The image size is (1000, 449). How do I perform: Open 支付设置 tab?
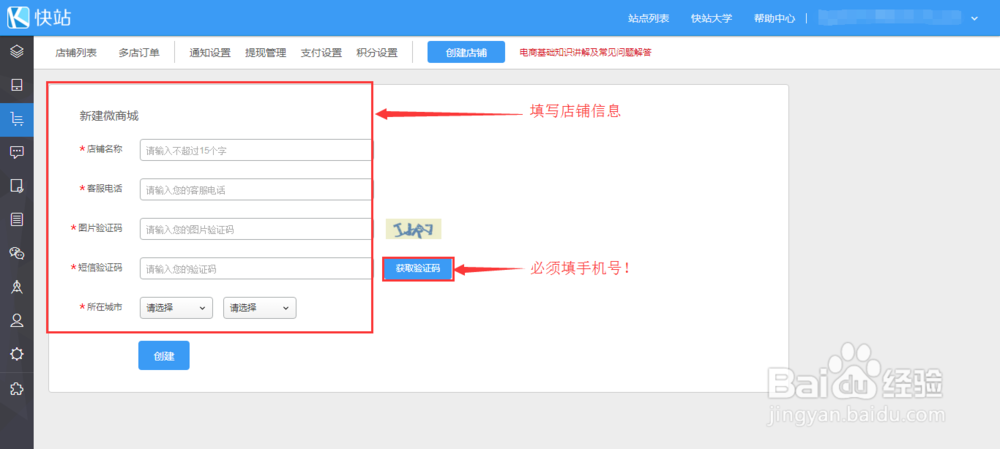pos(321,53)
